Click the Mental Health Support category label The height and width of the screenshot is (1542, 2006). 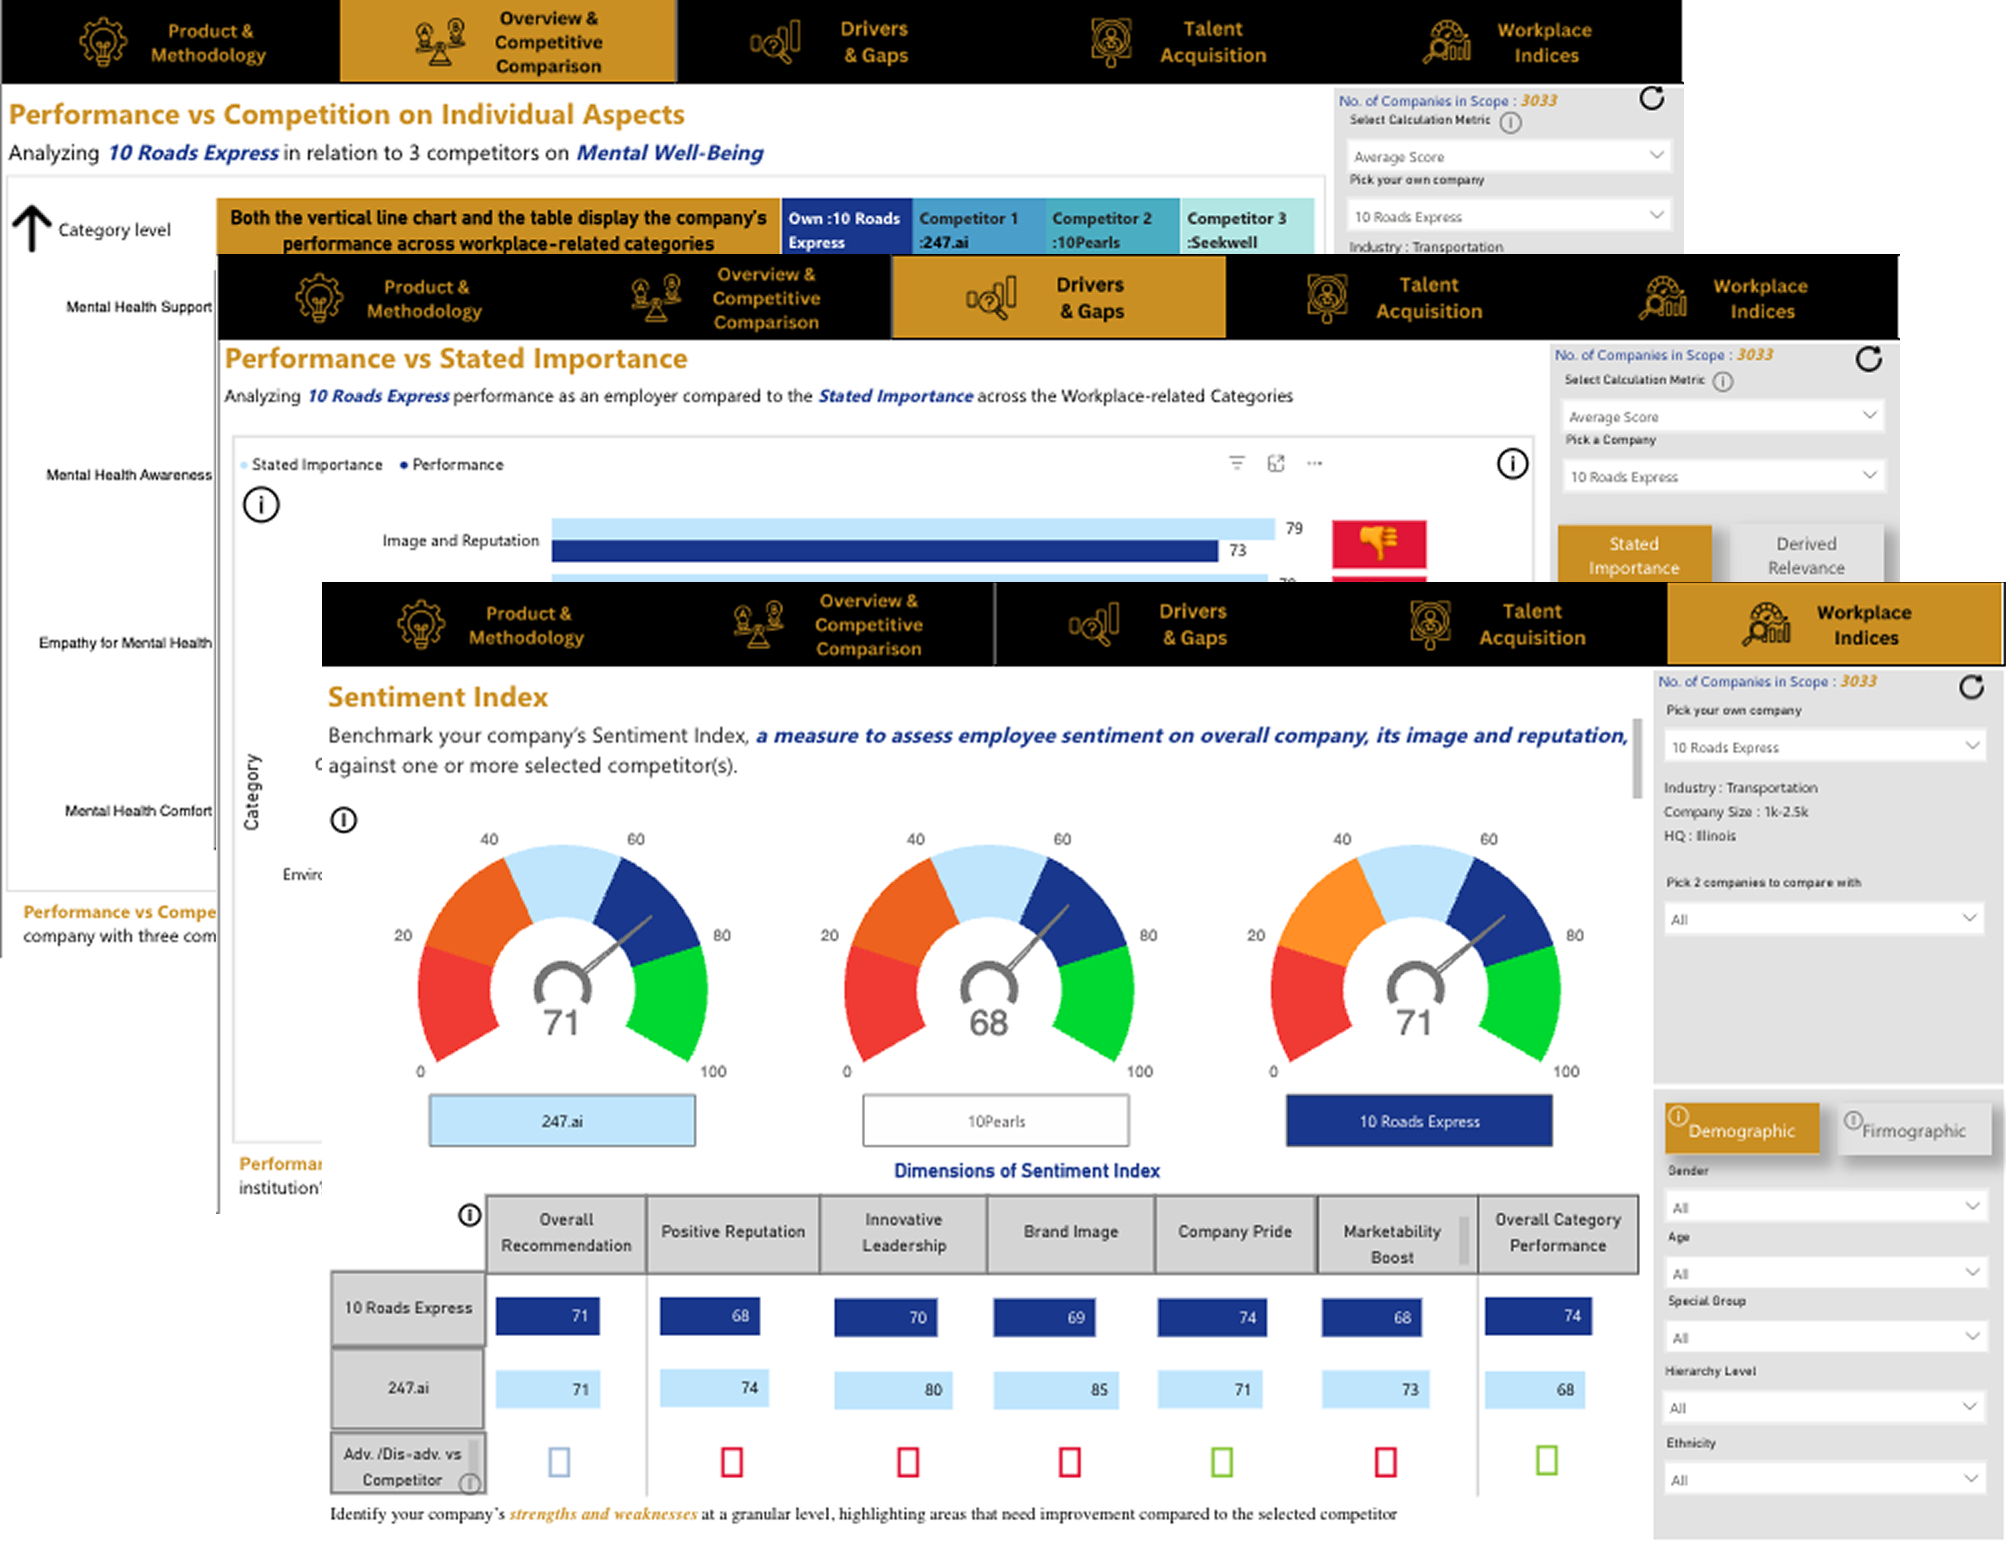pyautogui.click(x=139, y=307)
